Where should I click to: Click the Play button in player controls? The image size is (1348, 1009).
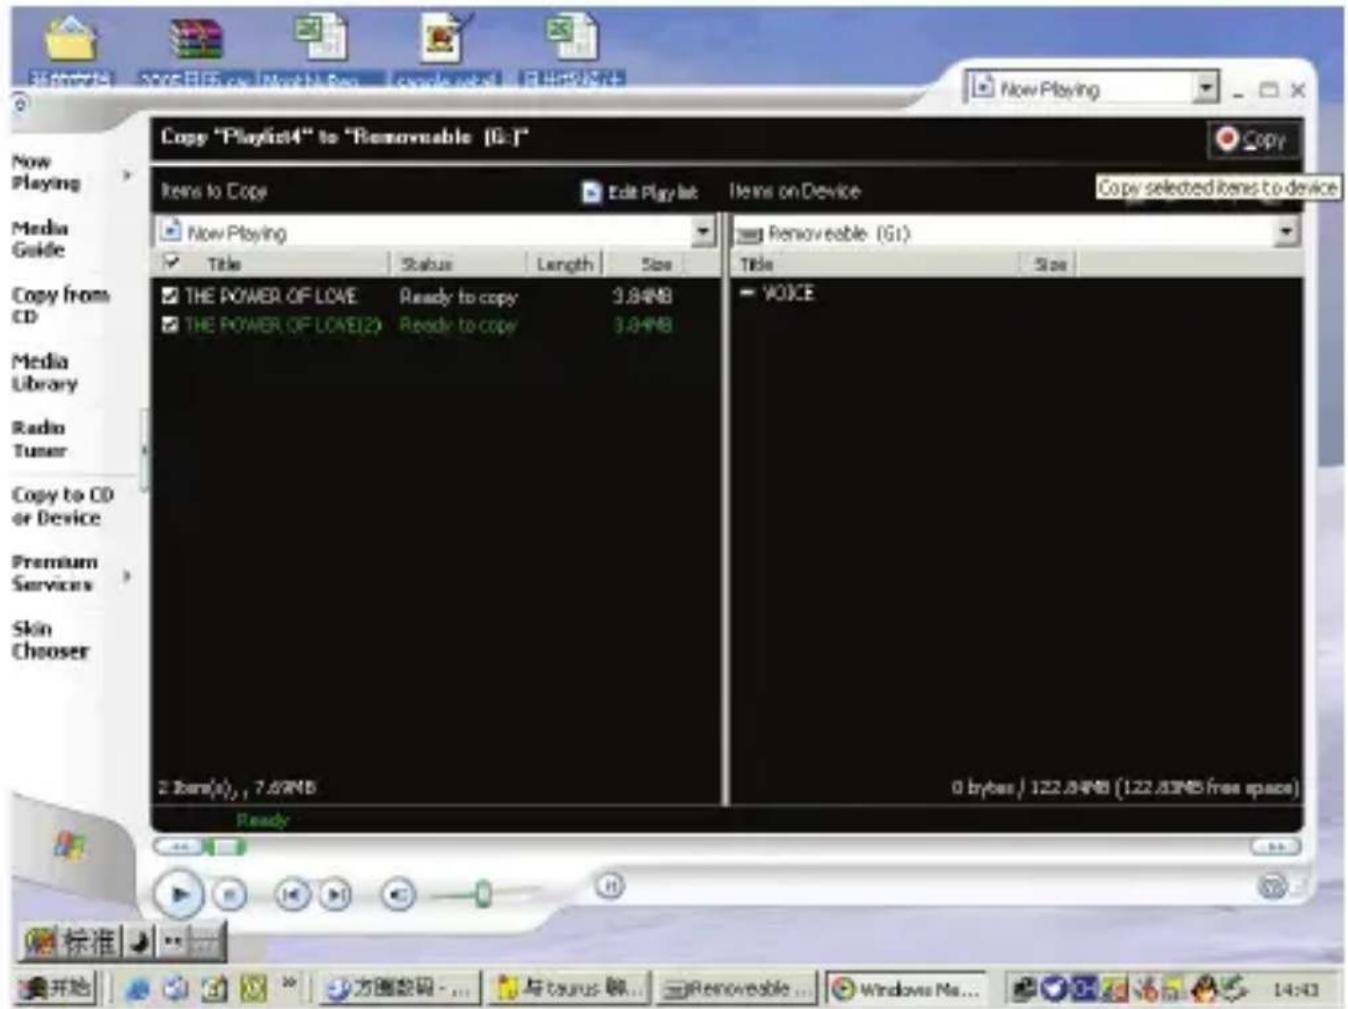[x=179, y=894]
